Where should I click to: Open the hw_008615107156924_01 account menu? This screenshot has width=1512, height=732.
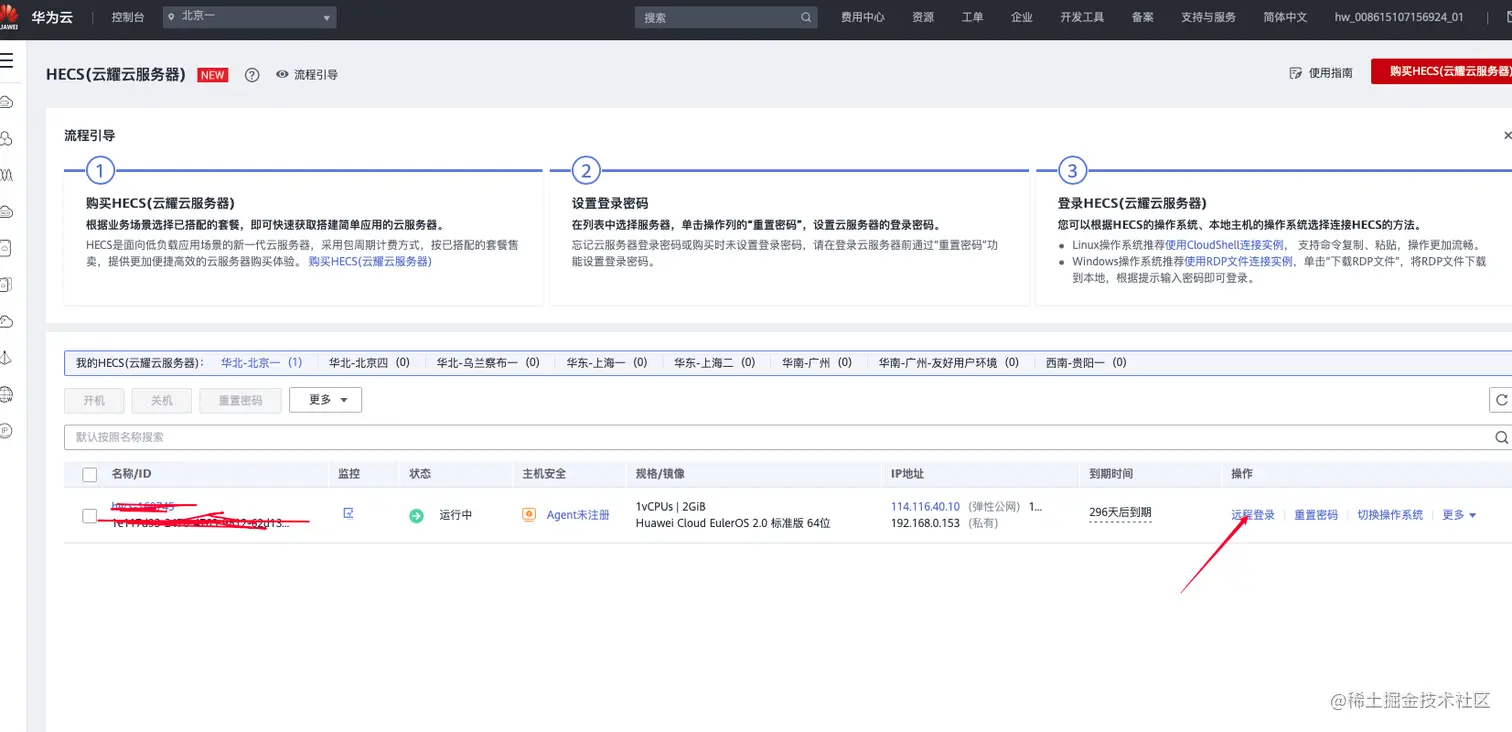tap(1399, 17)
